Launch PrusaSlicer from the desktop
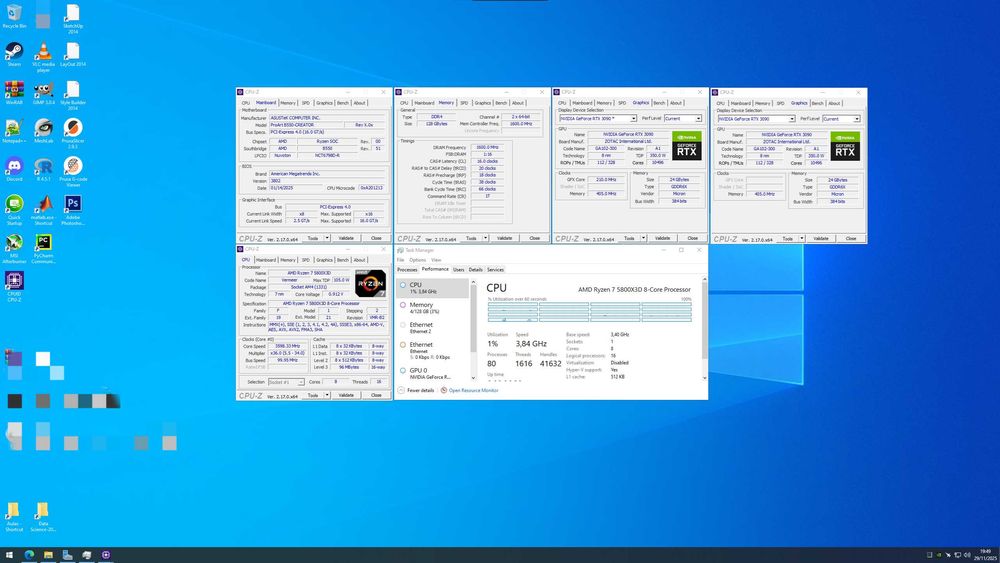The height and width of the screenshot is (563, 1000). (x=73, y=133)
